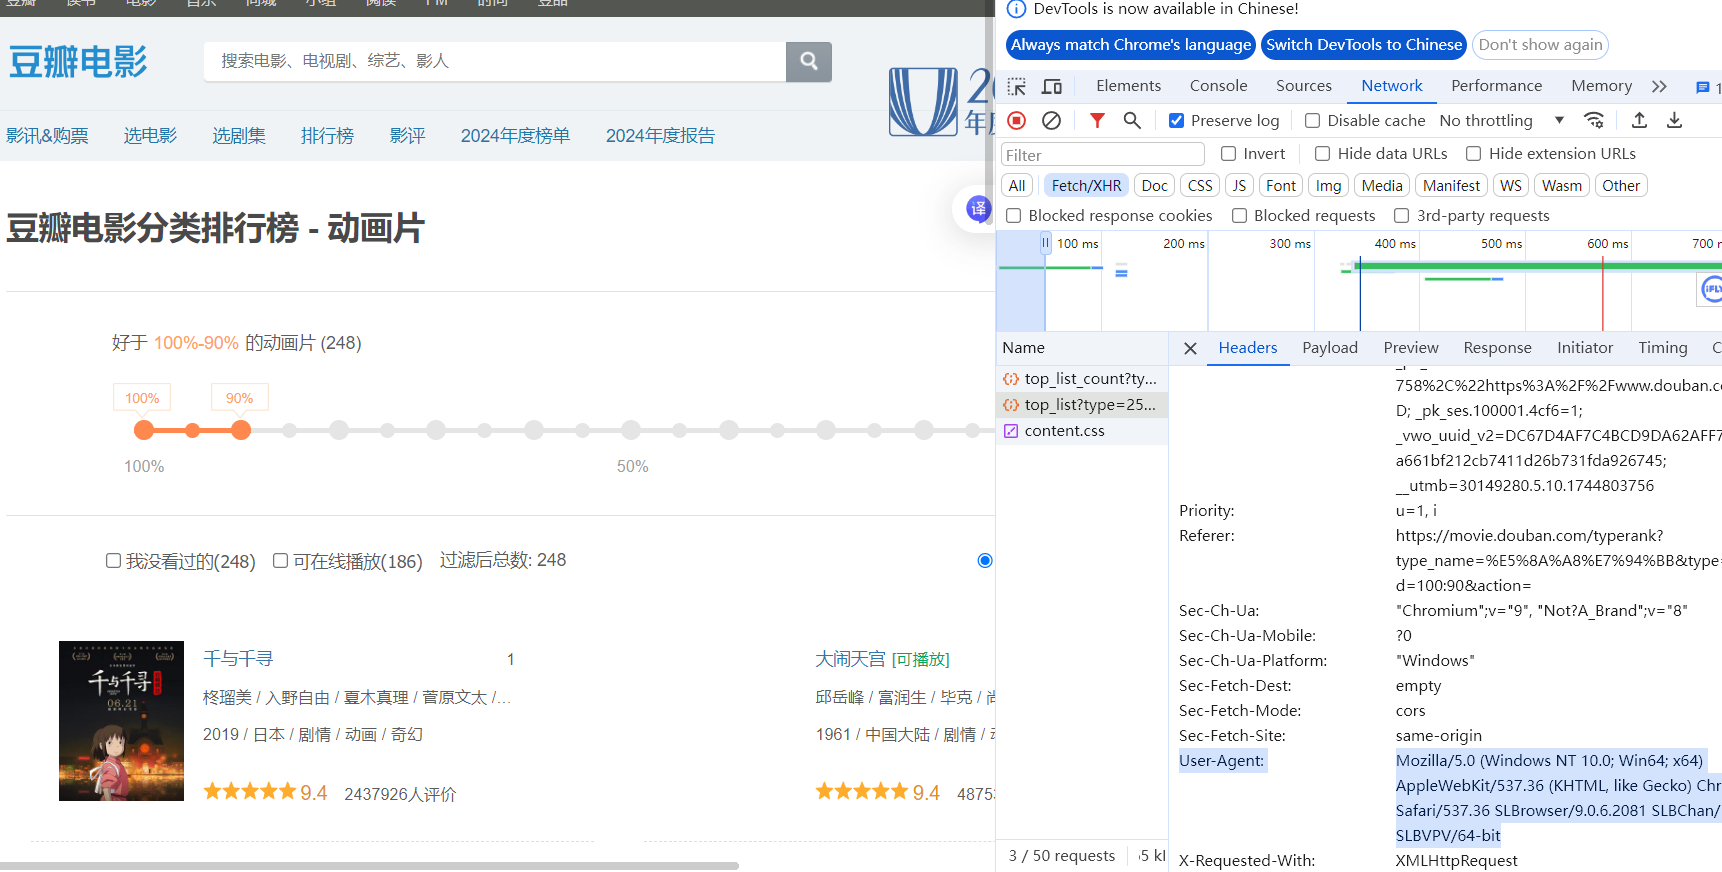Toggle Preserve log checkbox
Image resolution: width=1722 pixels, height=872 pixels.
(1177, 121)
